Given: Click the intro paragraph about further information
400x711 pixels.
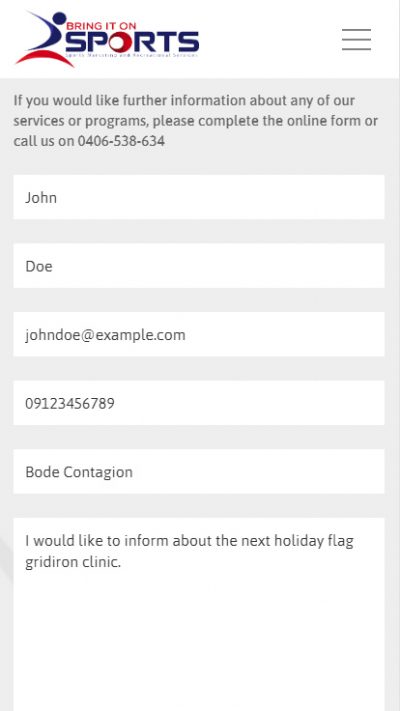Looking at the screenshot, I should (195, 121).
